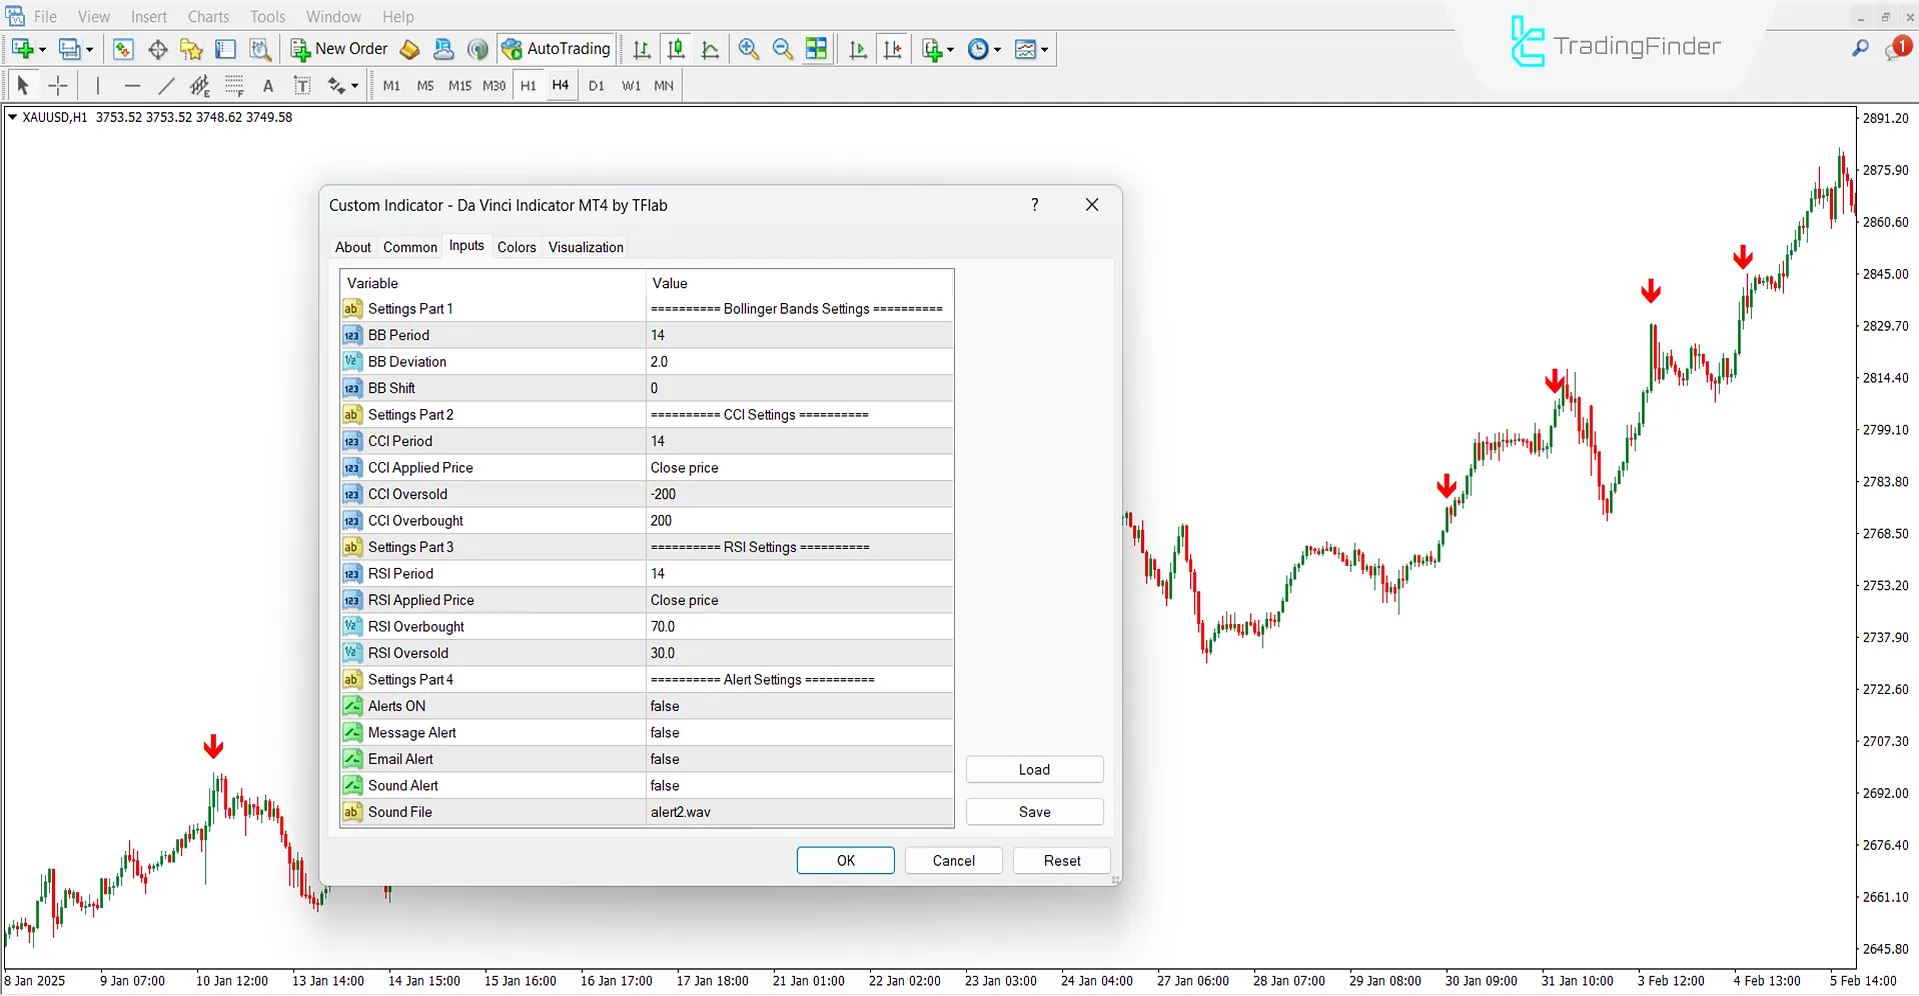Open the Charts menu
Viewport: 1919px width, 996px height.
[207, 16]
